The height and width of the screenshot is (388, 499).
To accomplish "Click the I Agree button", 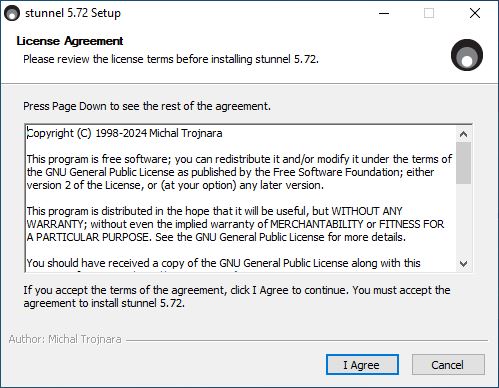I will (362, 365).
